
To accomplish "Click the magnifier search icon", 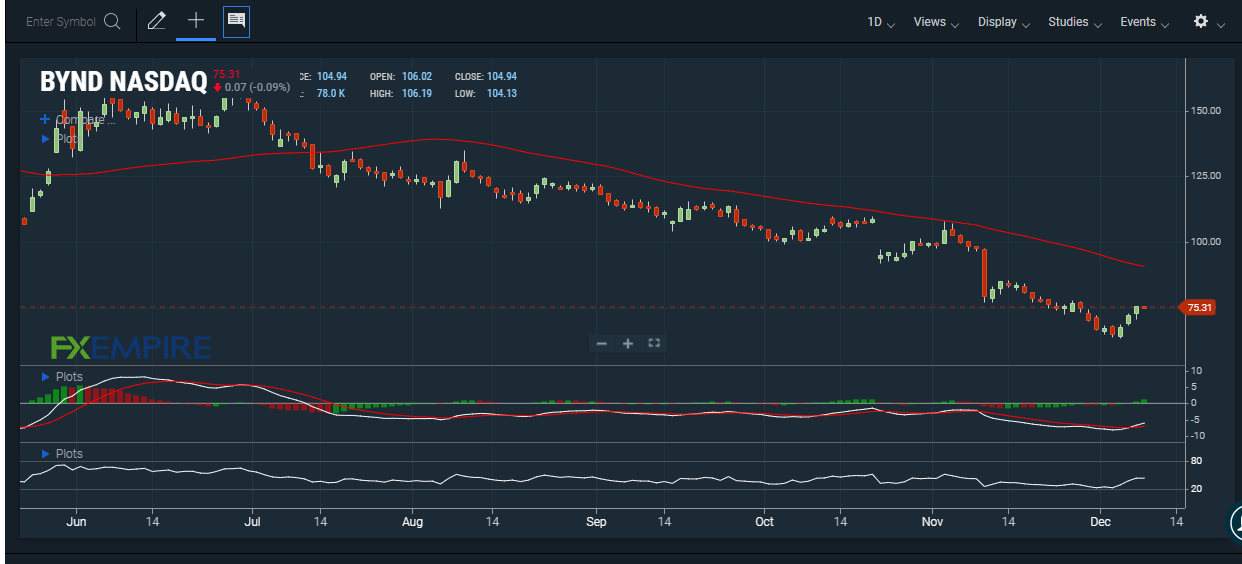I will tap(112, 22).
